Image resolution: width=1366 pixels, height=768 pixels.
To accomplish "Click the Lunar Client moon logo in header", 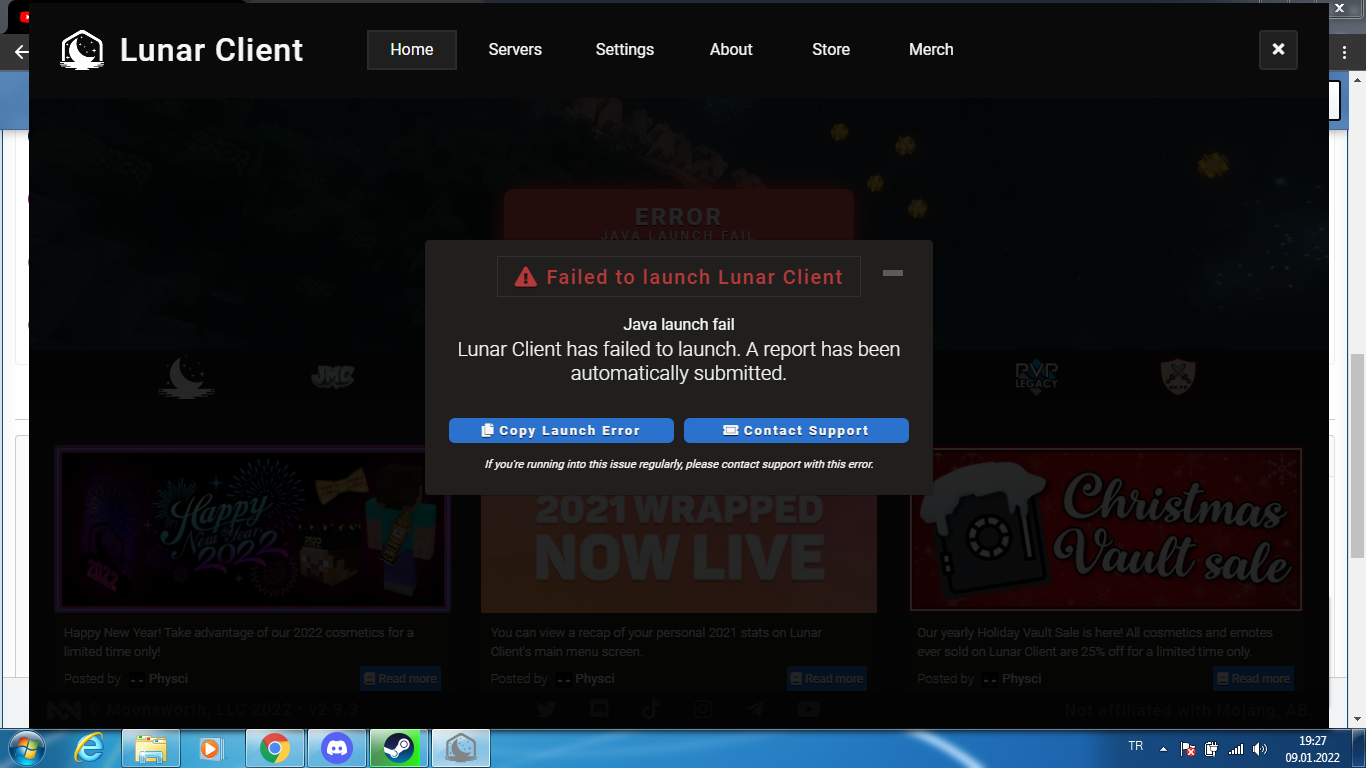I will pyautogui.click(x=82, y=50).
